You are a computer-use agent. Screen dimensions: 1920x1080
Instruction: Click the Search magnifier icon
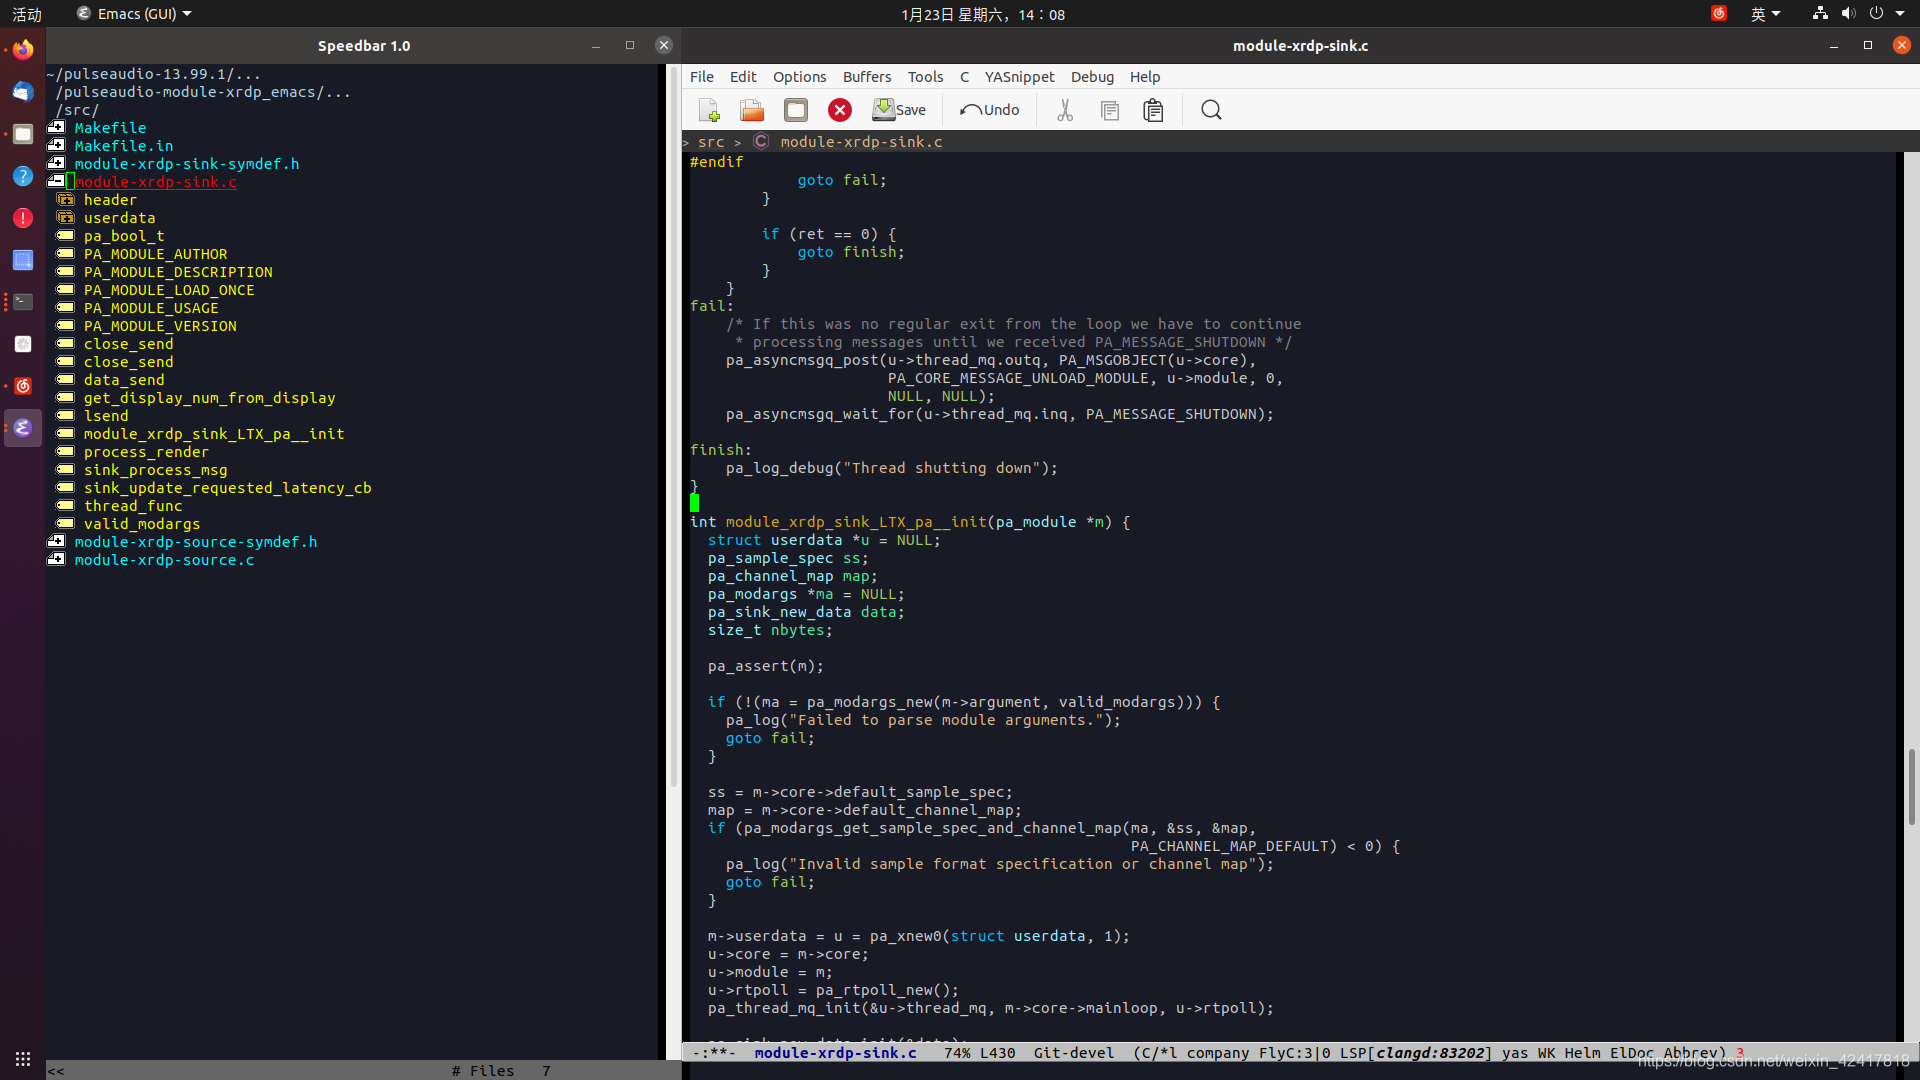pyautogui.click(x=1211, y=110)
